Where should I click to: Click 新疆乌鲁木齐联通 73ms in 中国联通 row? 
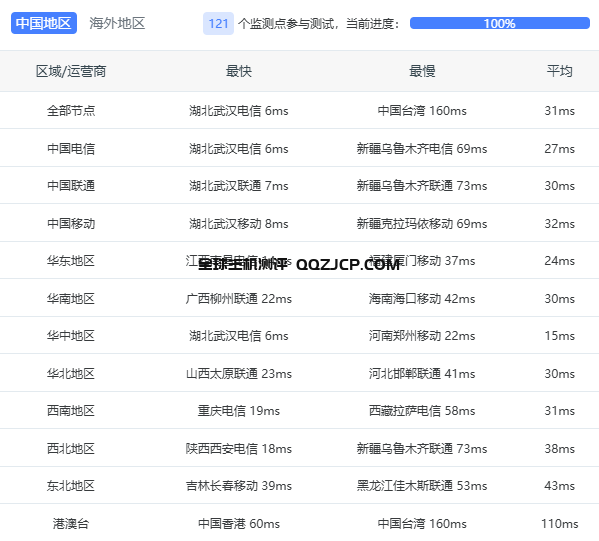coord(422,186)
